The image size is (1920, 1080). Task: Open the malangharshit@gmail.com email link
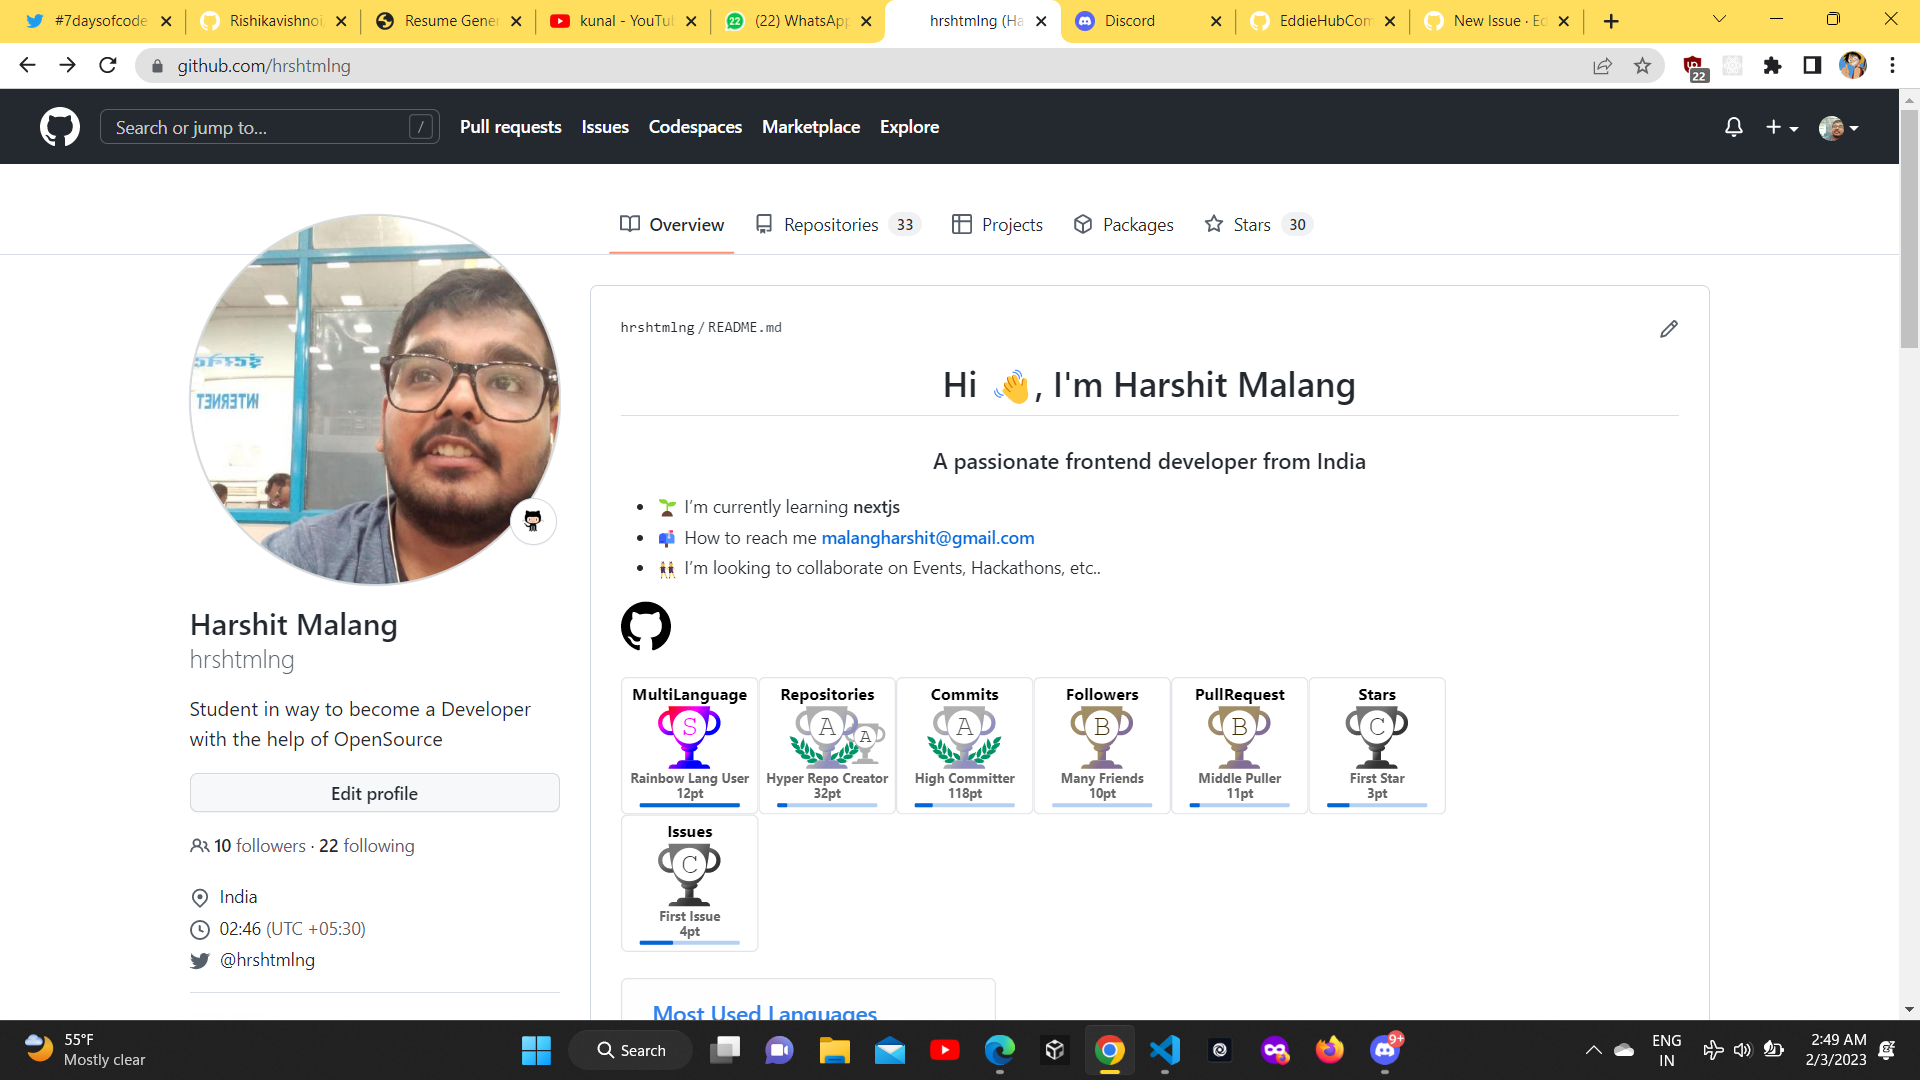click(x=927, y=537)
